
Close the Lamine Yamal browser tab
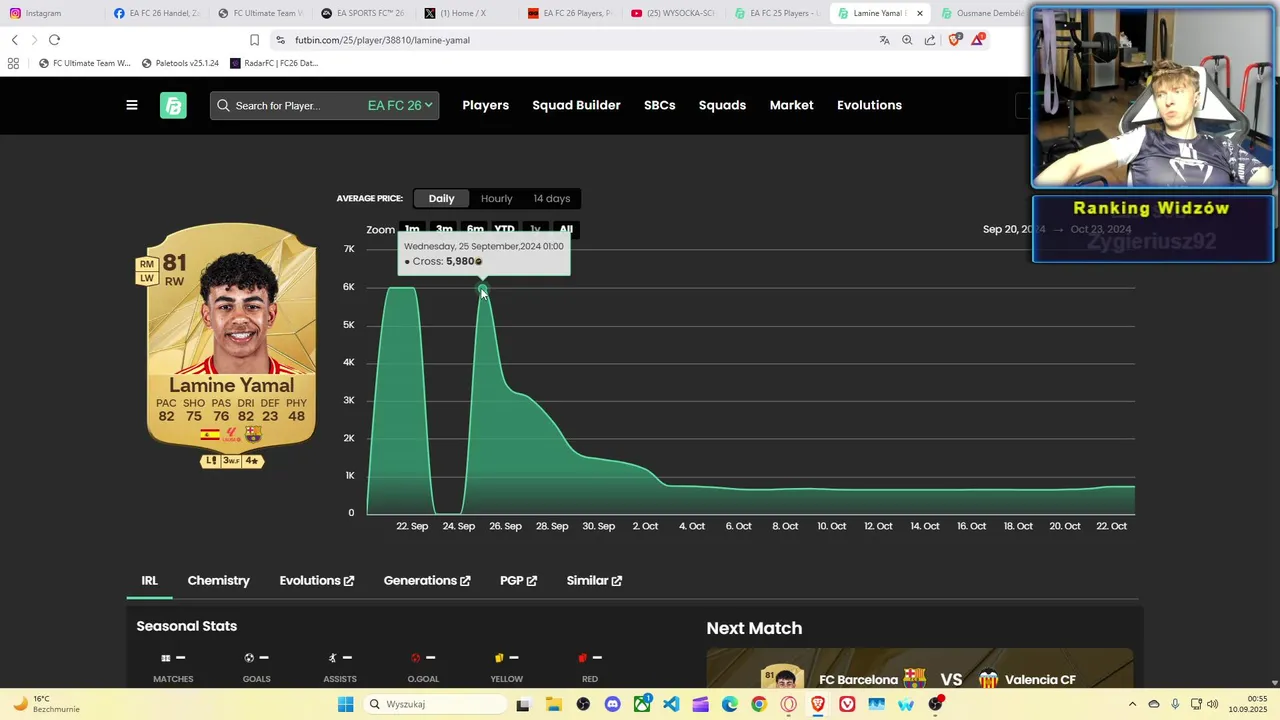point(920,13)
